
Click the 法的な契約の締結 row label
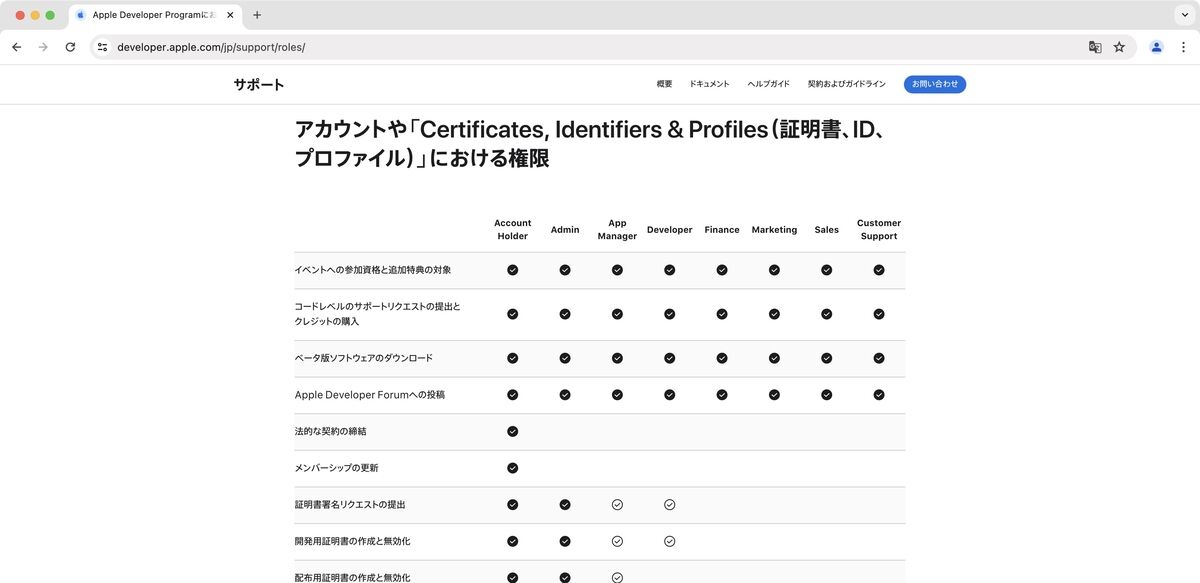pyautogui.click(x=331, y=431)
